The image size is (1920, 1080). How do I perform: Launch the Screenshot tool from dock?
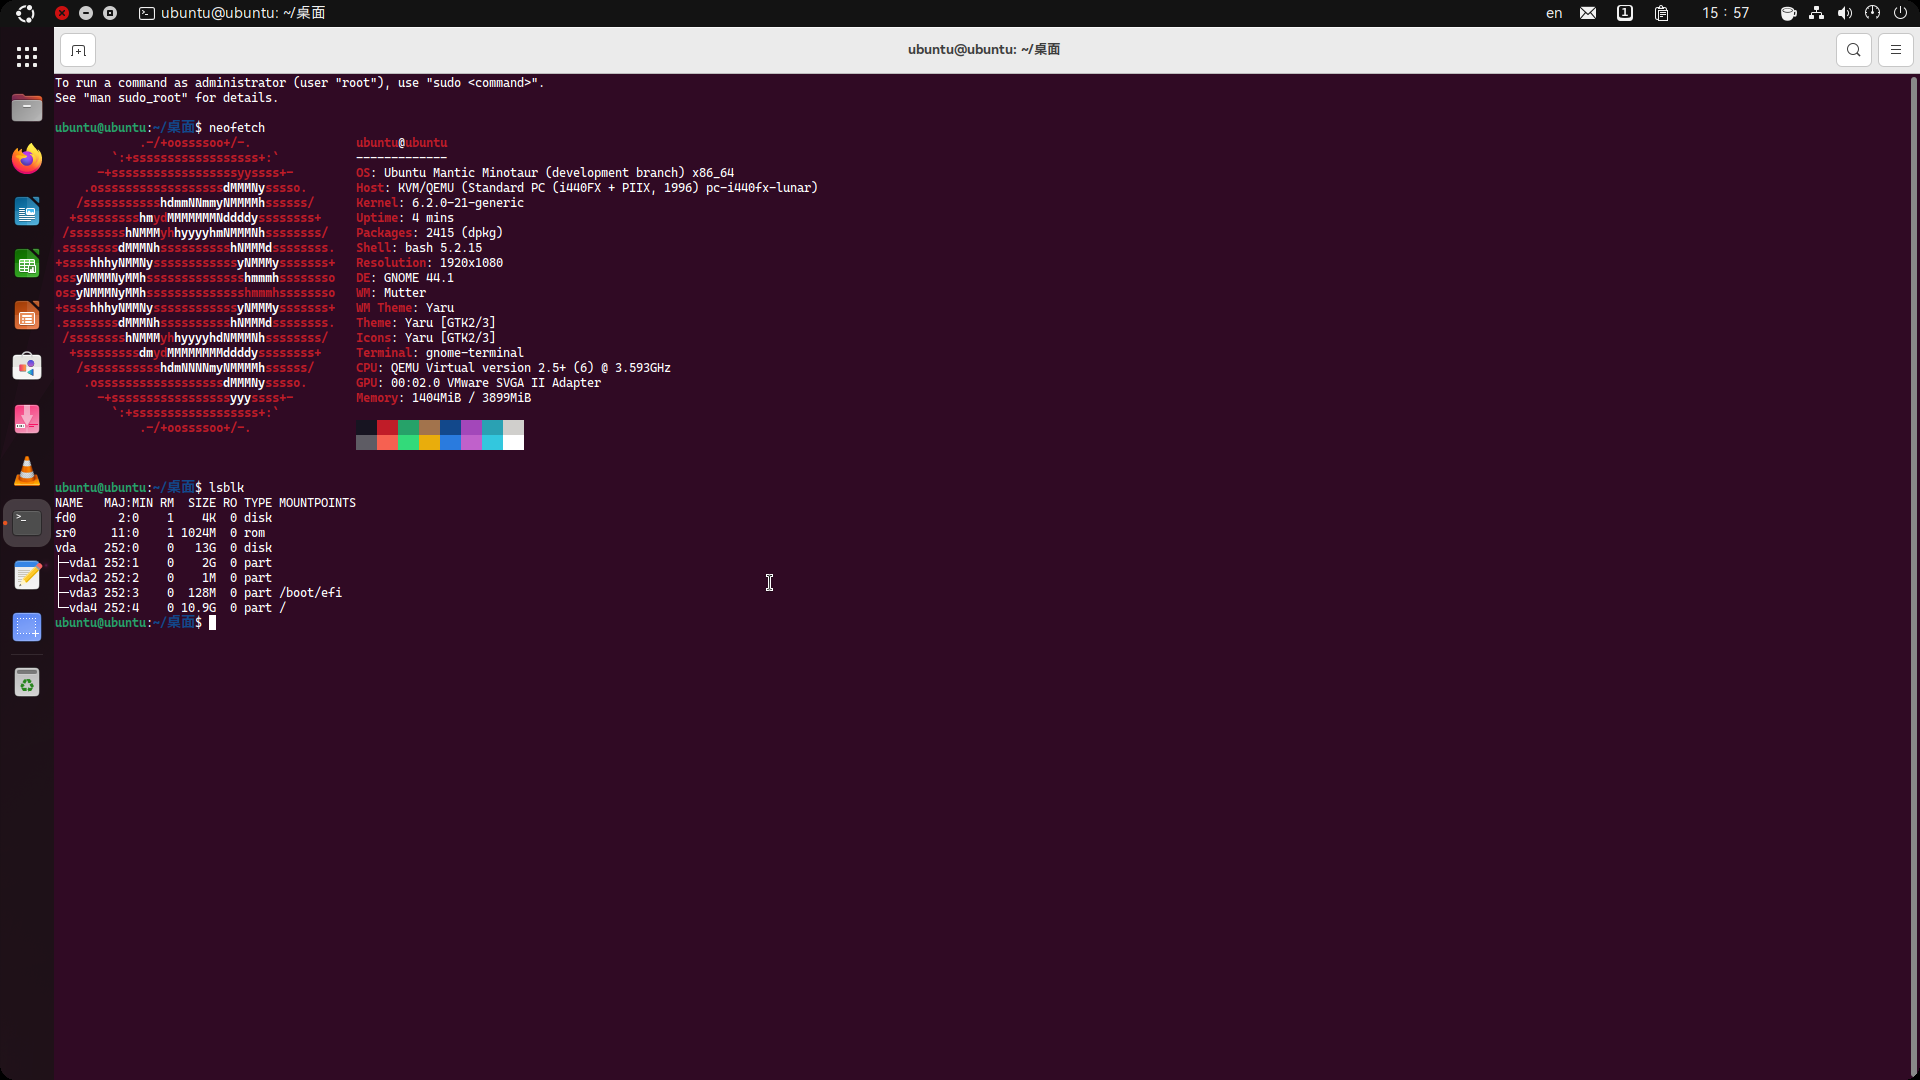(27, 627)
